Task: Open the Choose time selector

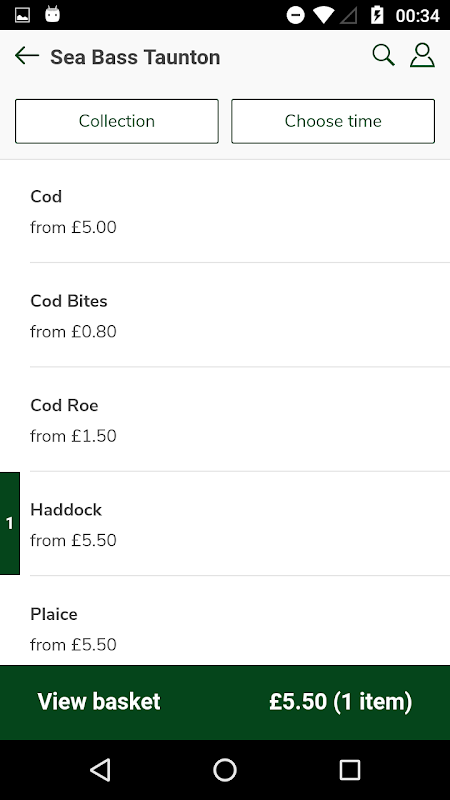Action: click(x=333, y=121)
